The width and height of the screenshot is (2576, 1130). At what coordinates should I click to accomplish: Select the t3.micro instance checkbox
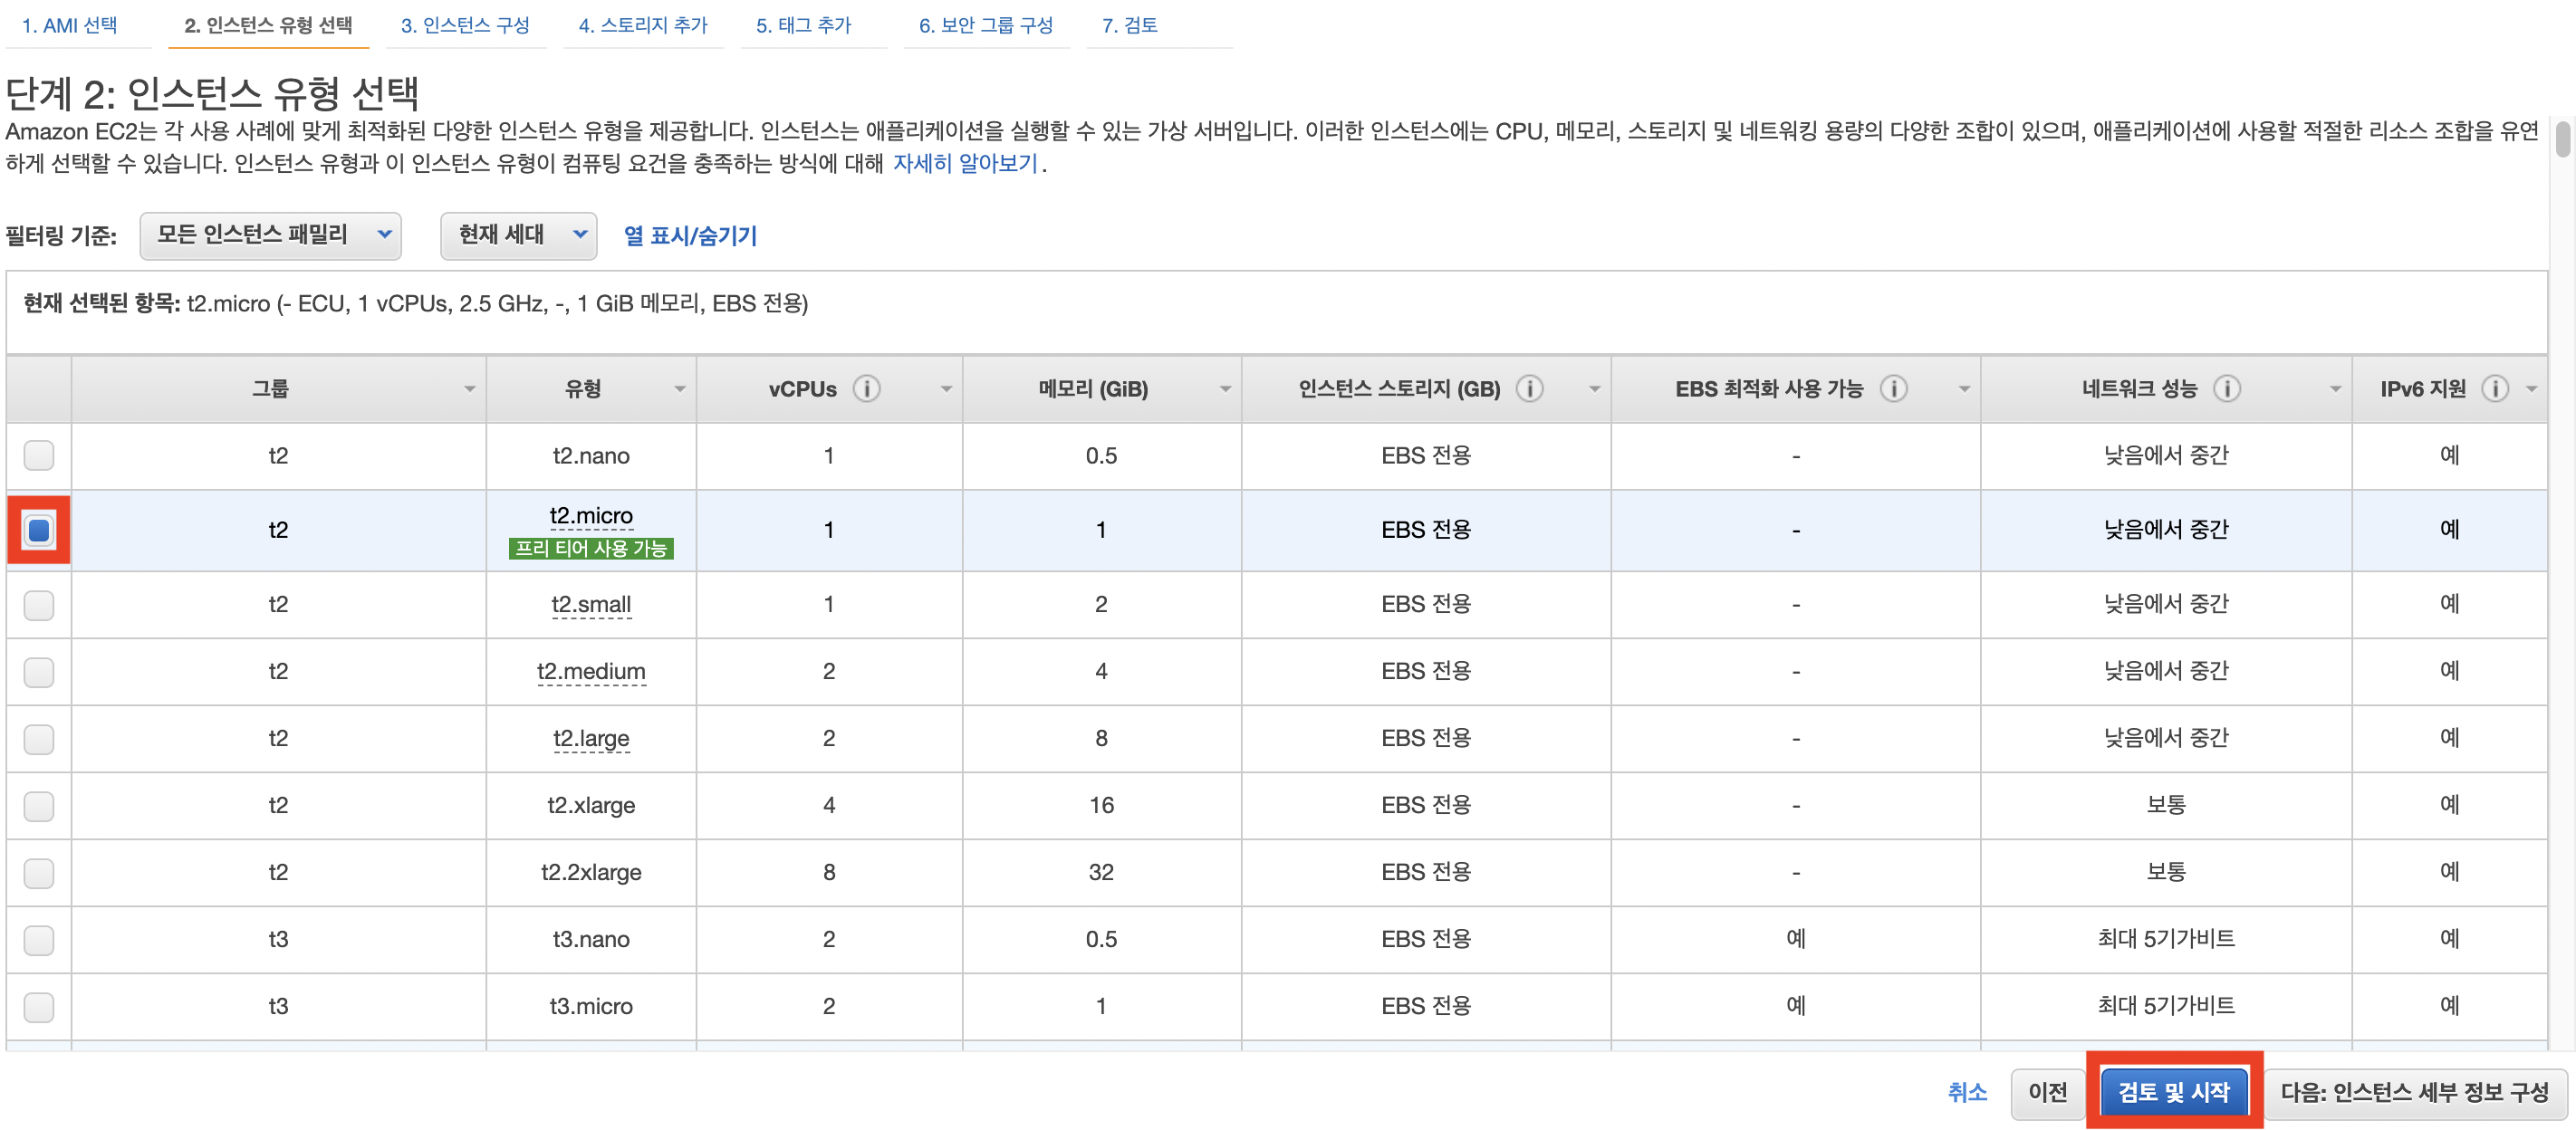pos(39,1006)
